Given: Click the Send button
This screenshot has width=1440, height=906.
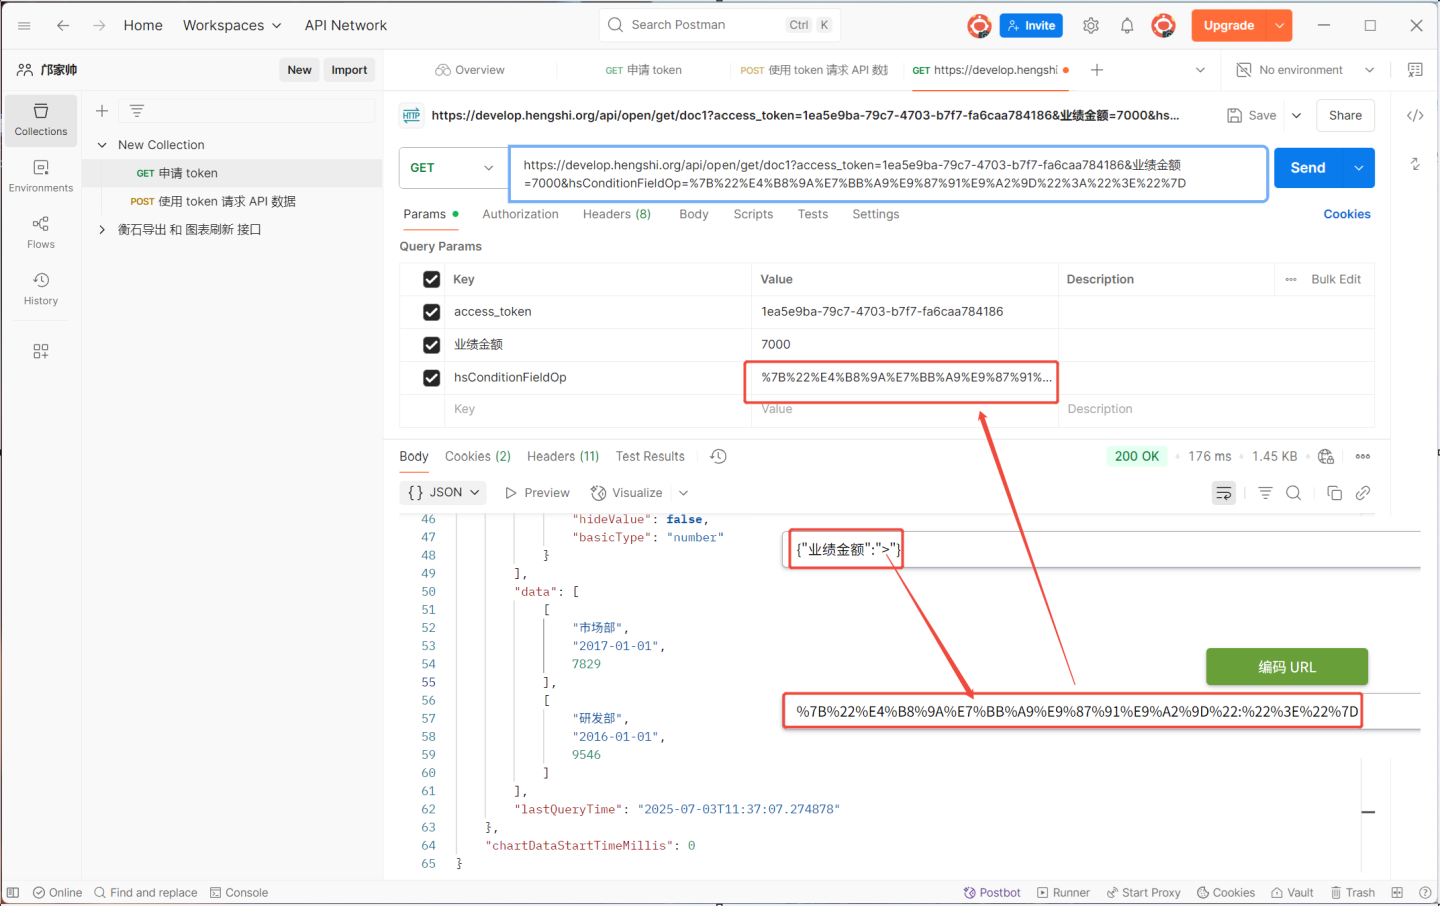Looking at the screenshot, I should 1307,168.
